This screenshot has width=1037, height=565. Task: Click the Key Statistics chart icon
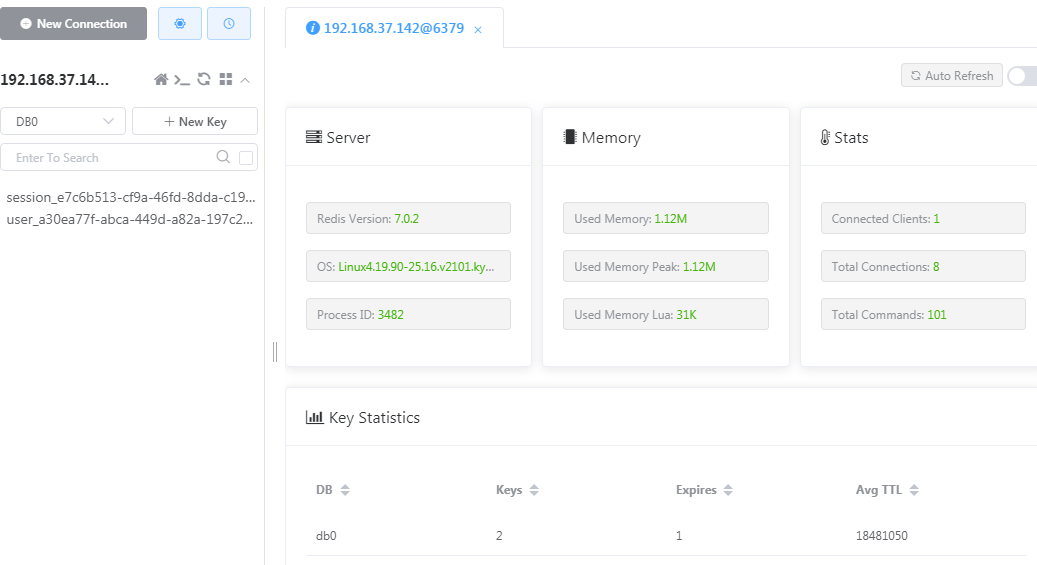click(x=314, y=417)
